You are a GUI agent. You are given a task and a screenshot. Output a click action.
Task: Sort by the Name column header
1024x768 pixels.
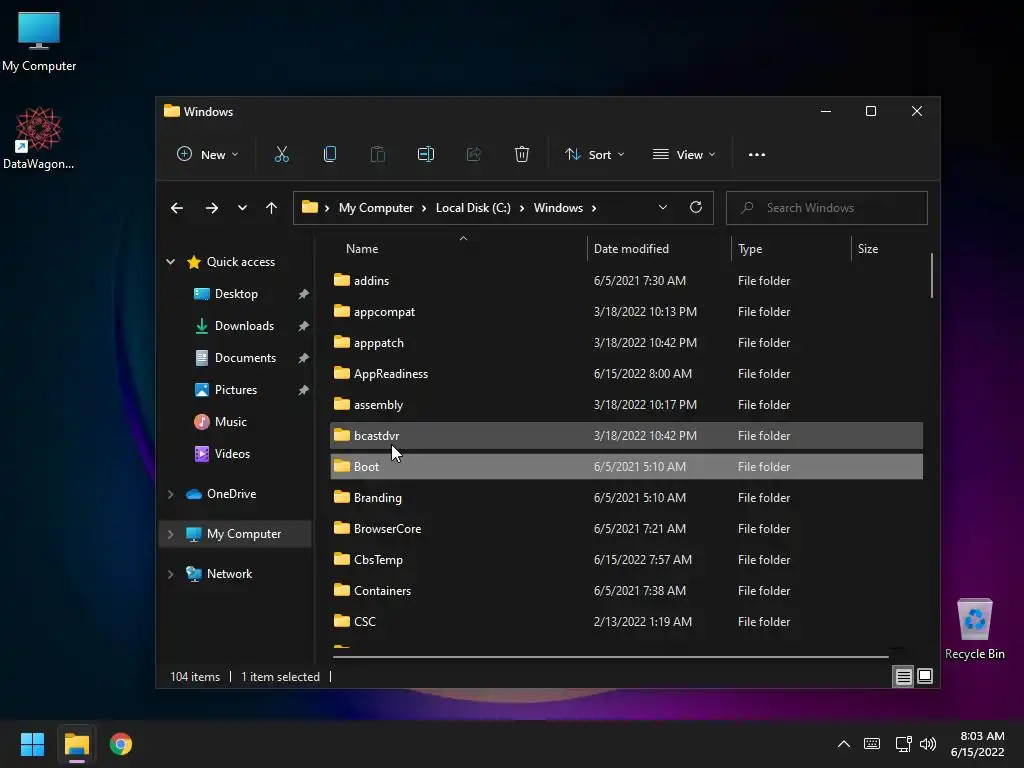362,249
